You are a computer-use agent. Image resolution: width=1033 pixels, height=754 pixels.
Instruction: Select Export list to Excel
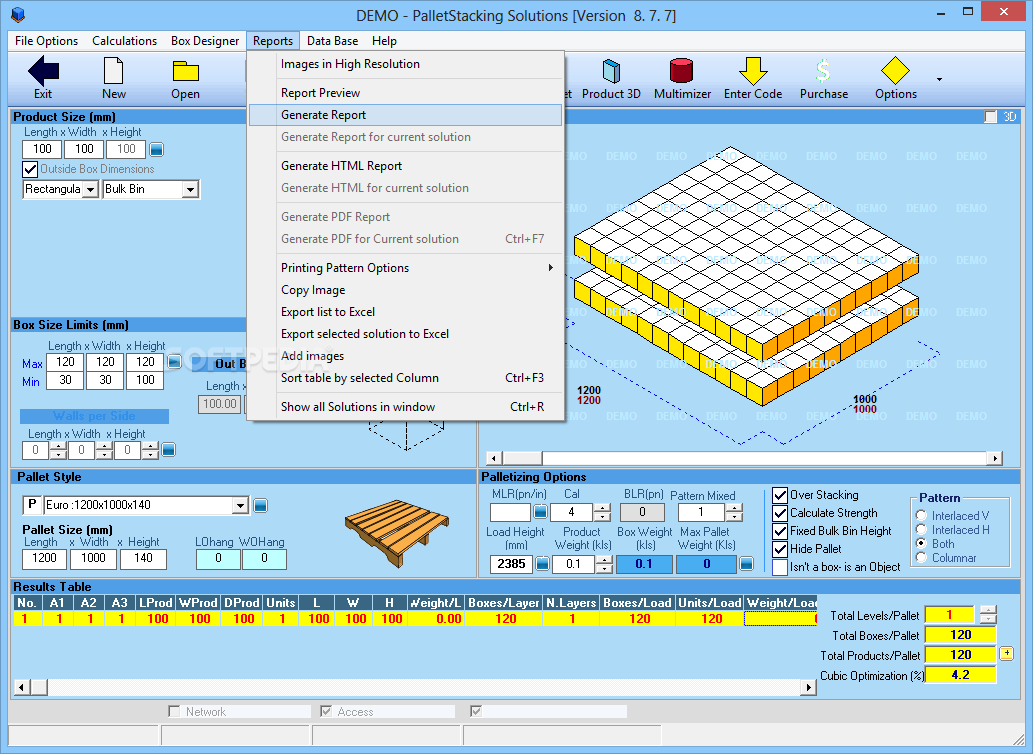point(405,312)
